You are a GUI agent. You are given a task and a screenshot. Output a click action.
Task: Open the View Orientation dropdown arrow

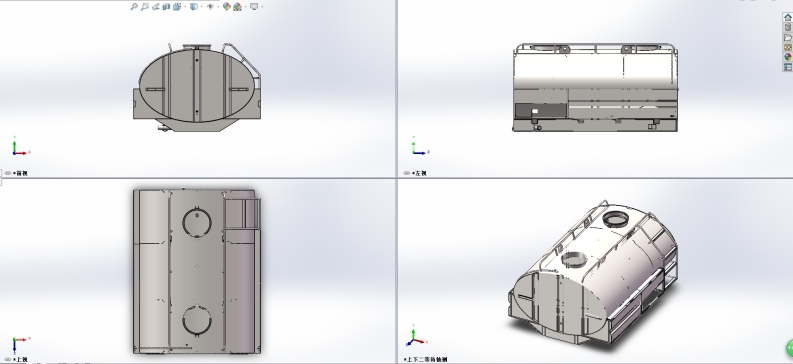point(185,7)
